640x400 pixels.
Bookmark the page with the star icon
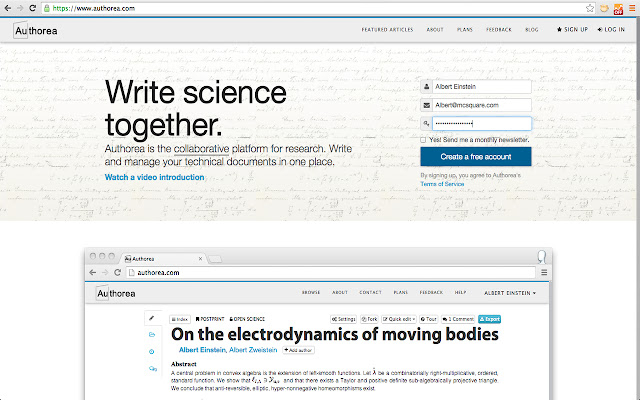tap(589, 8)
